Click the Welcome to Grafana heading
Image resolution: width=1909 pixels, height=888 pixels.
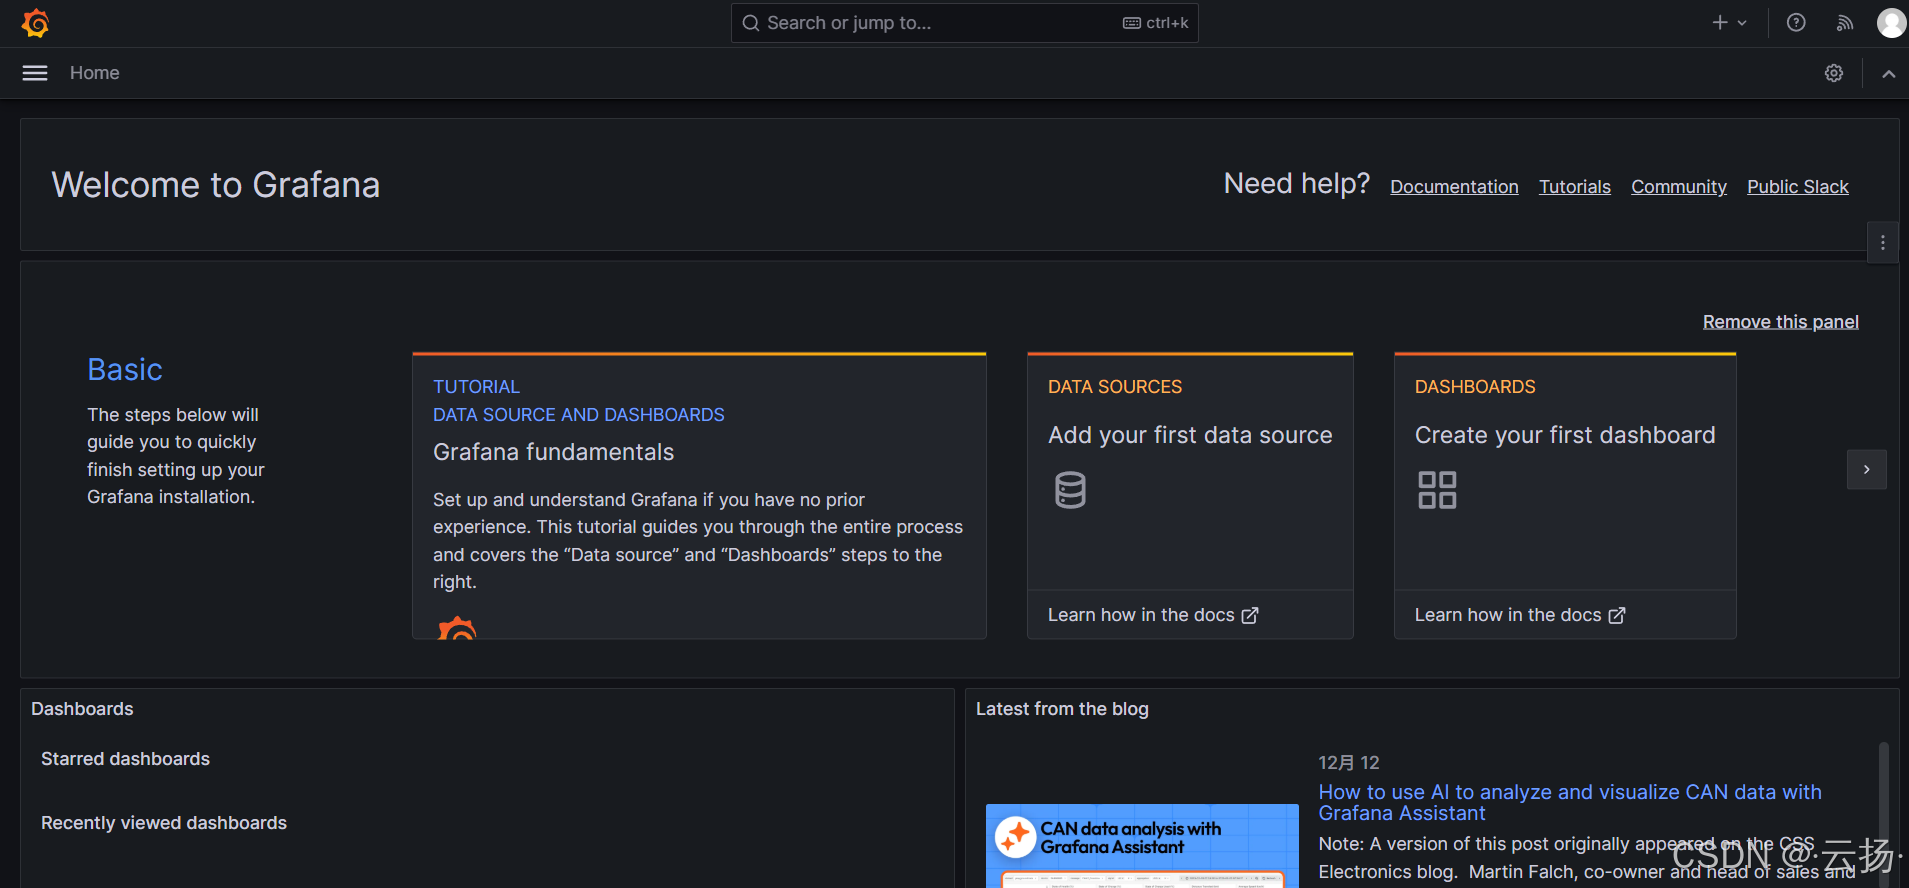tap(216, 185)
